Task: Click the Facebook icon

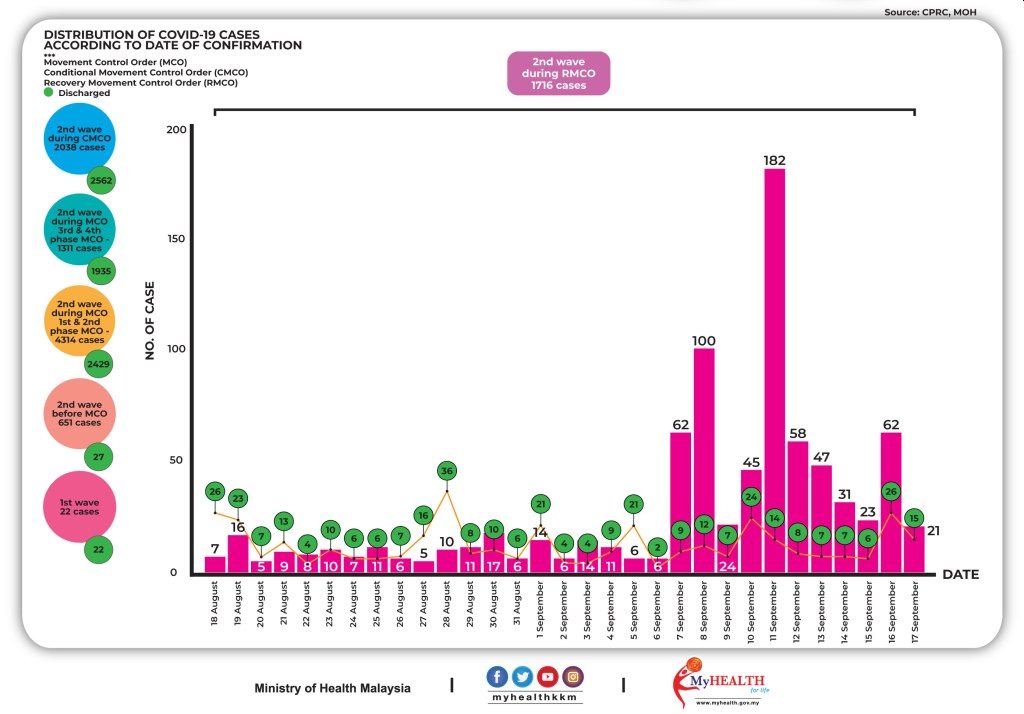Action: point(498,677)
